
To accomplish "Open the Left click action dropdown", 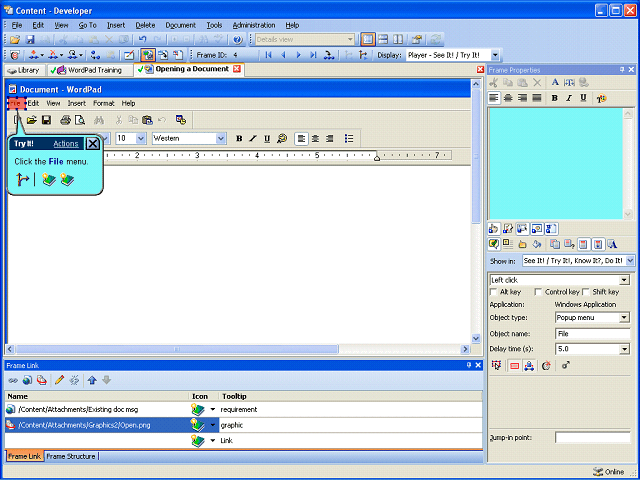I will [624, 280].
